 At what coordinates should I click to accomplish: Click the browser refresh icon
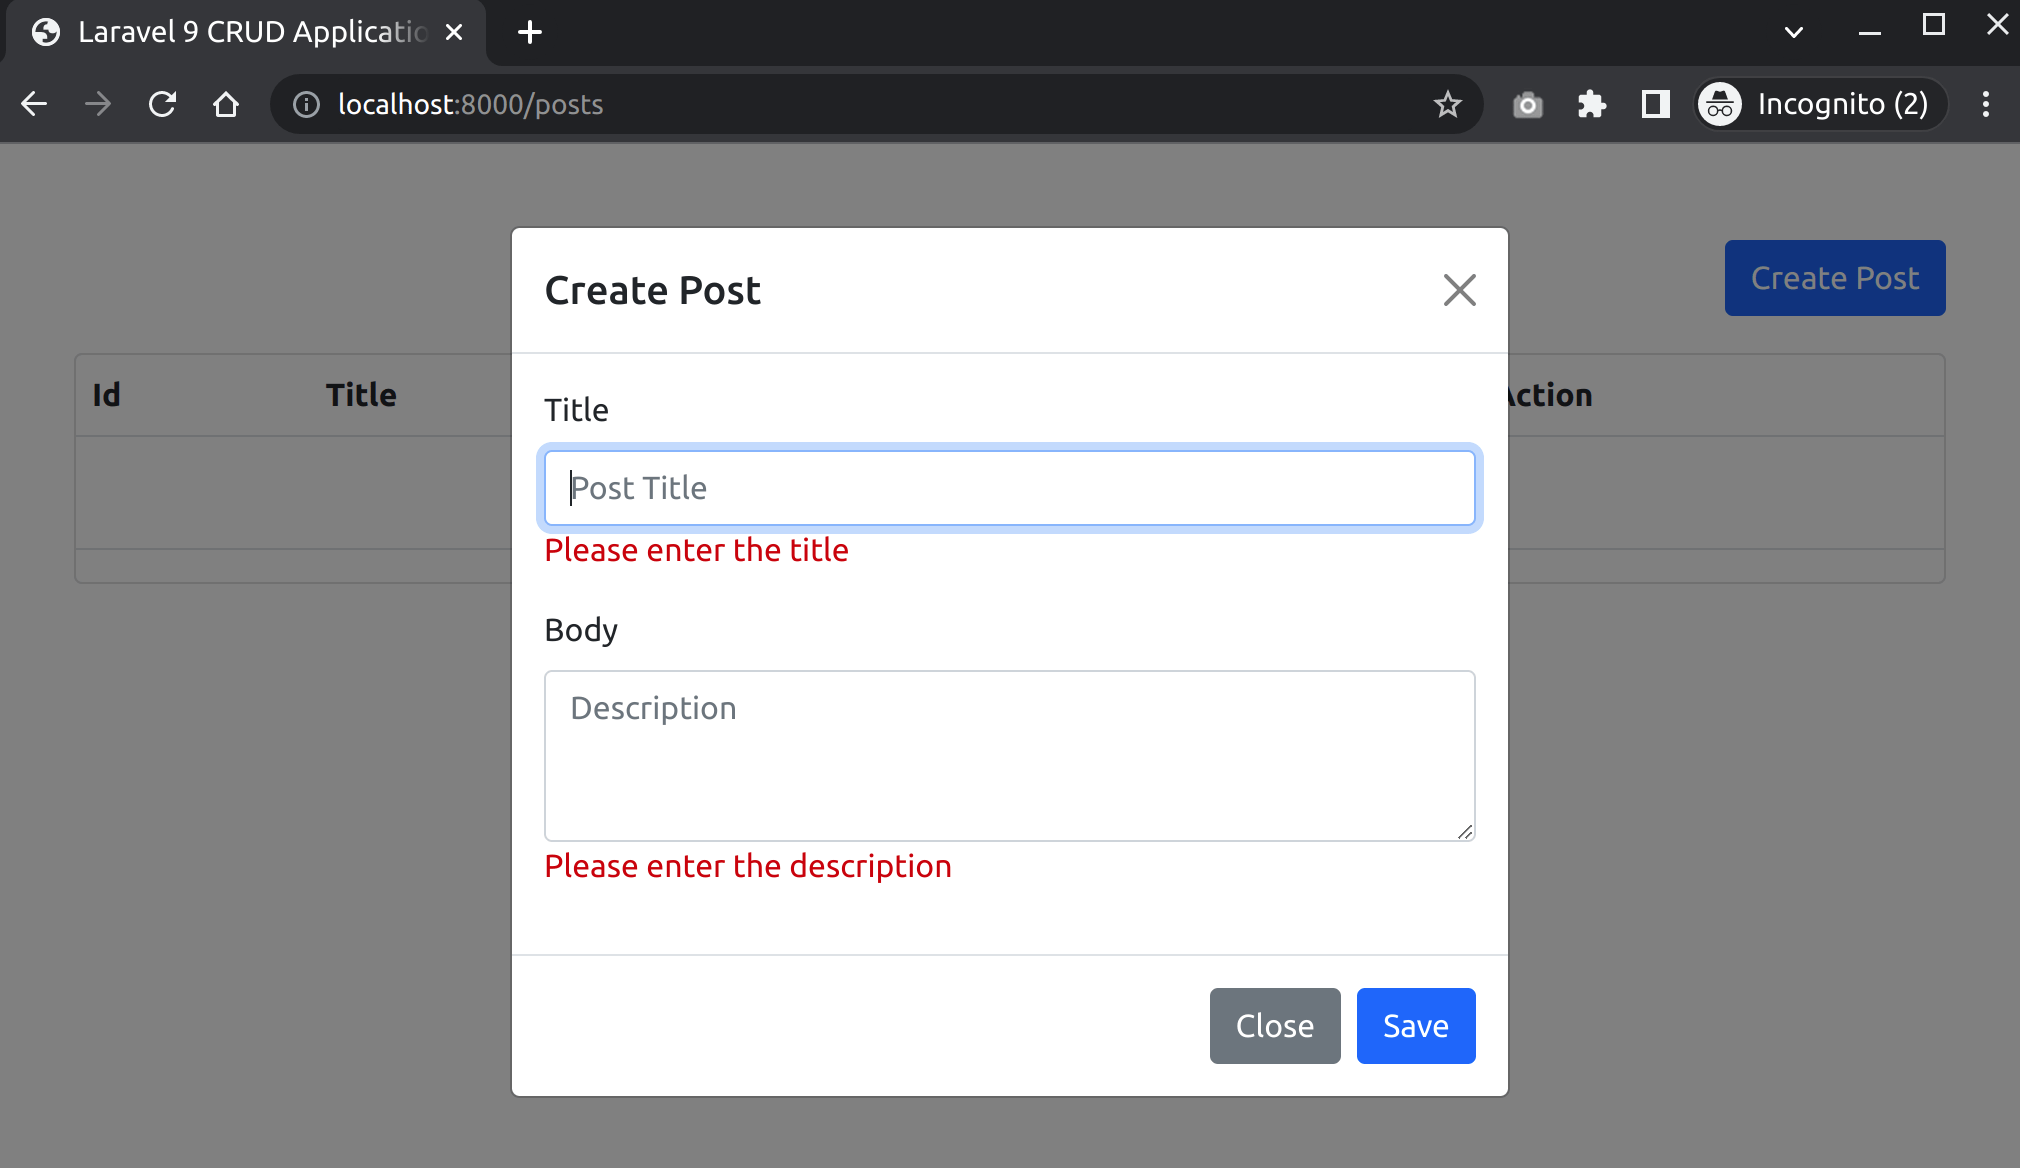click(x=163, y=104)
